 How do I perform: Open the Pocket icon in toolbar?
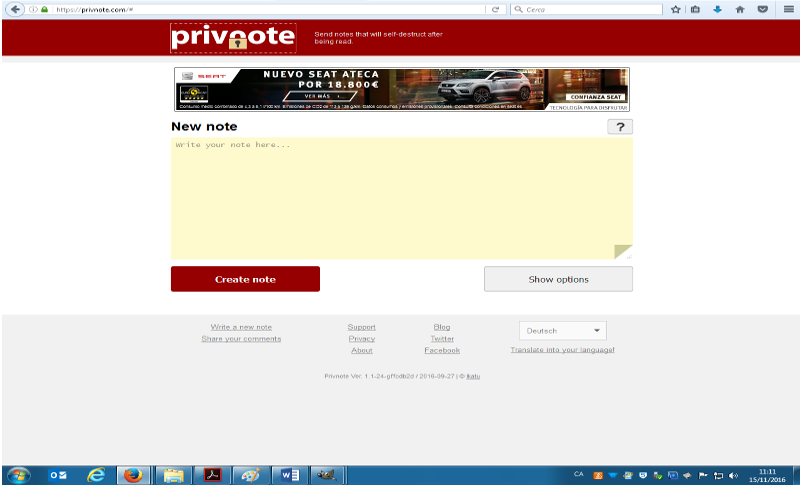[763, 9]
